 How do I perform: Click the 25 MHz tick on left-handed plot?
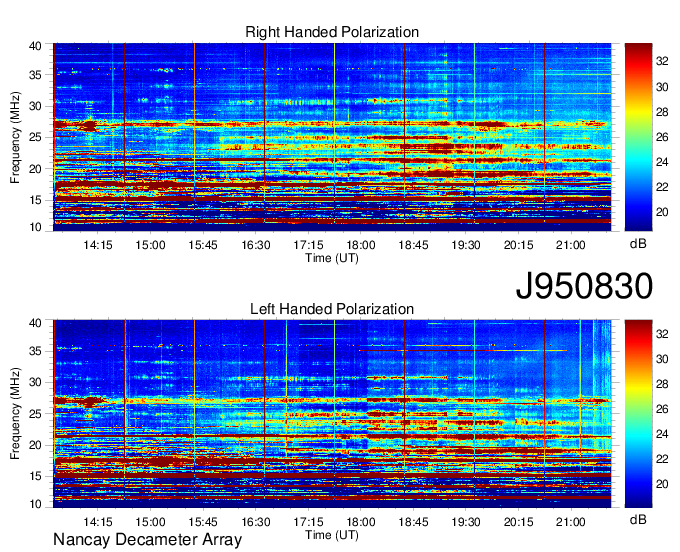click(x=35, y=414)
